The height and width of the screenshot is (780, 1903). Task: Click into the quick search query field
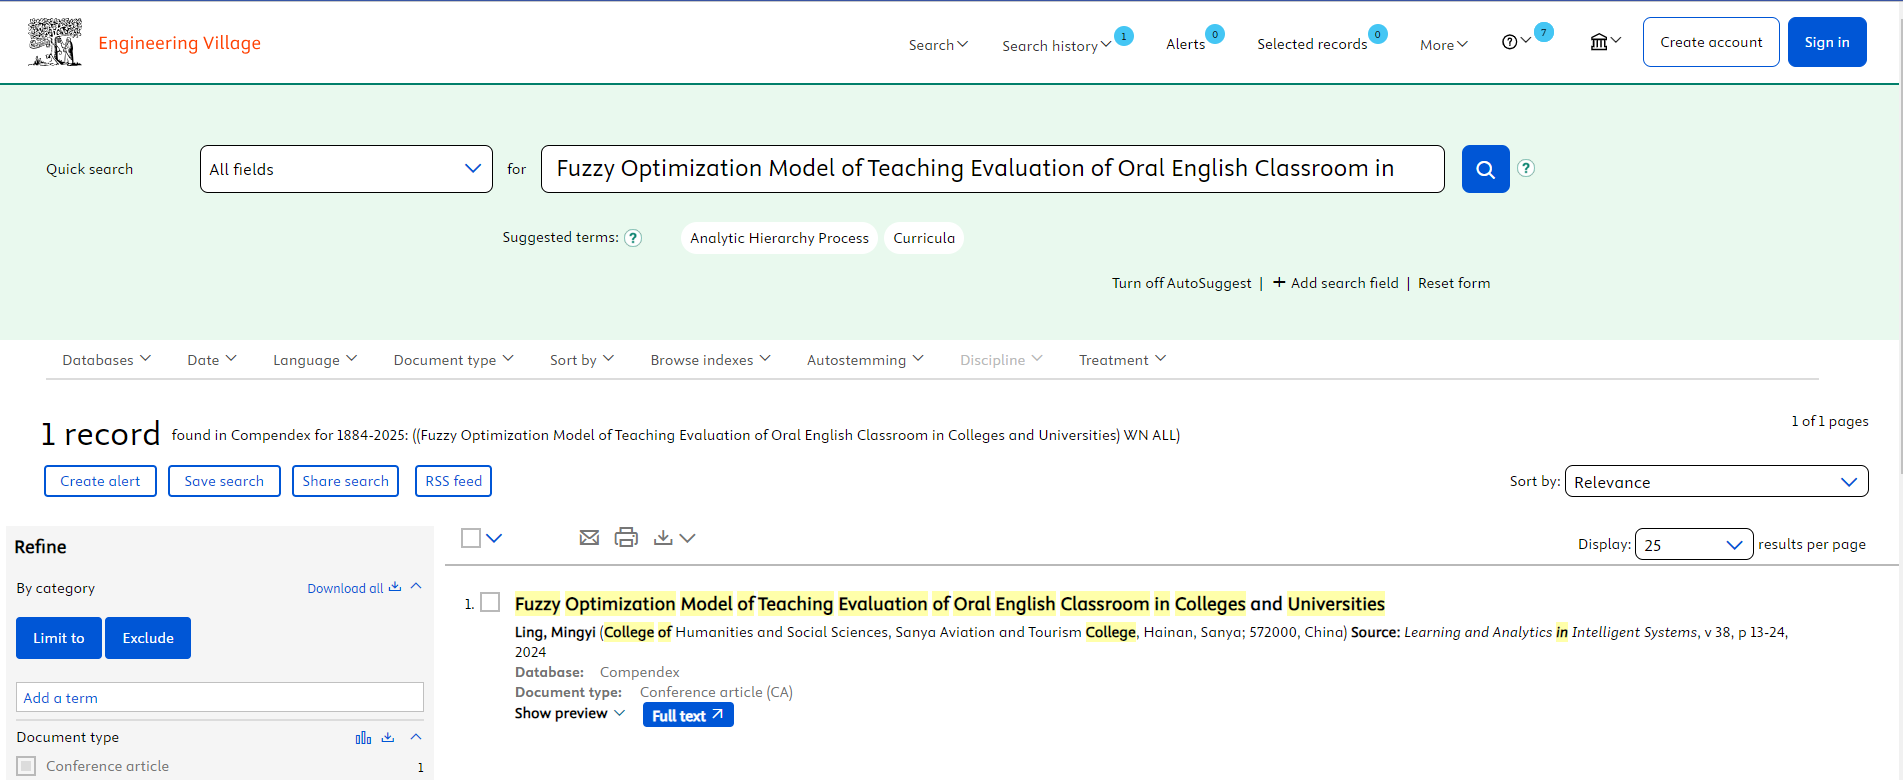click(993, 169)
